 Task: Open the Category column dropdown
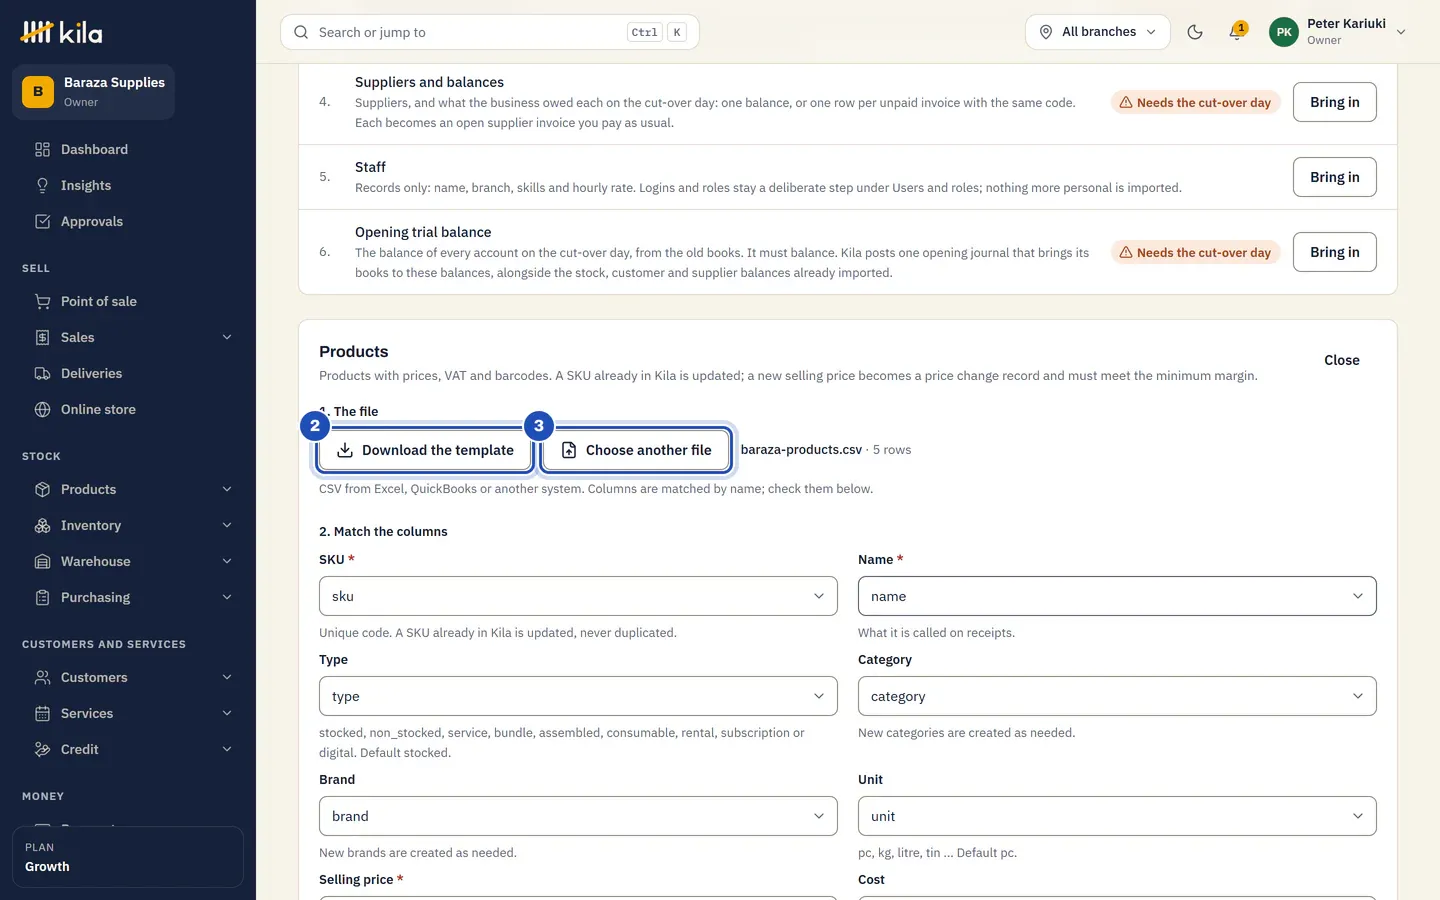coord(1117,696)
